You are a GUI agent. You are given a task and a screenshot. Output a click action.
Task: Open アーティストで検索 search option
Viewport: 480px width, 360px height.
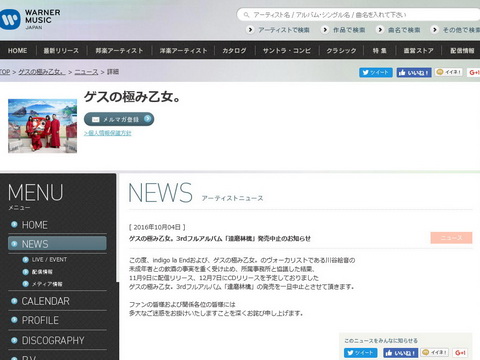284,30
